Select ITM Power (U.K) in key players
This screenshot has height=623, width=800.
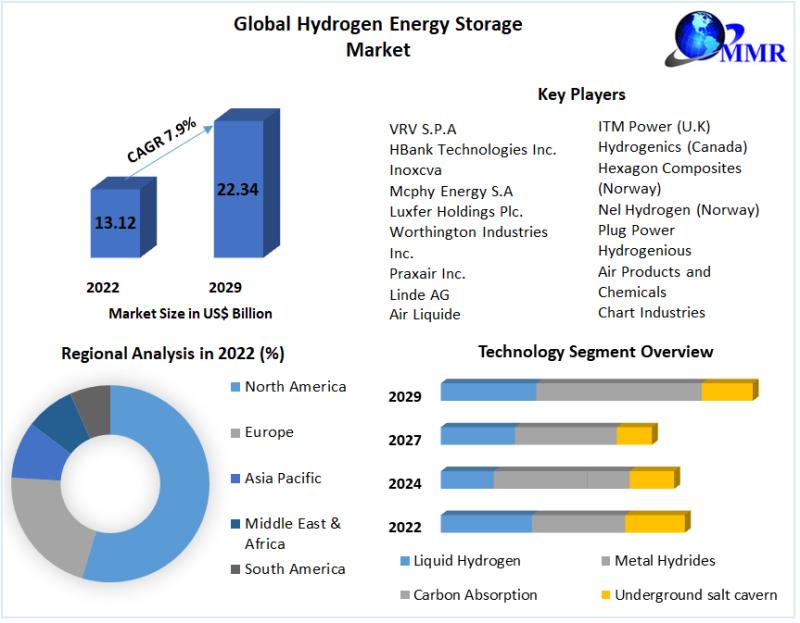click(x=653, y=126)
